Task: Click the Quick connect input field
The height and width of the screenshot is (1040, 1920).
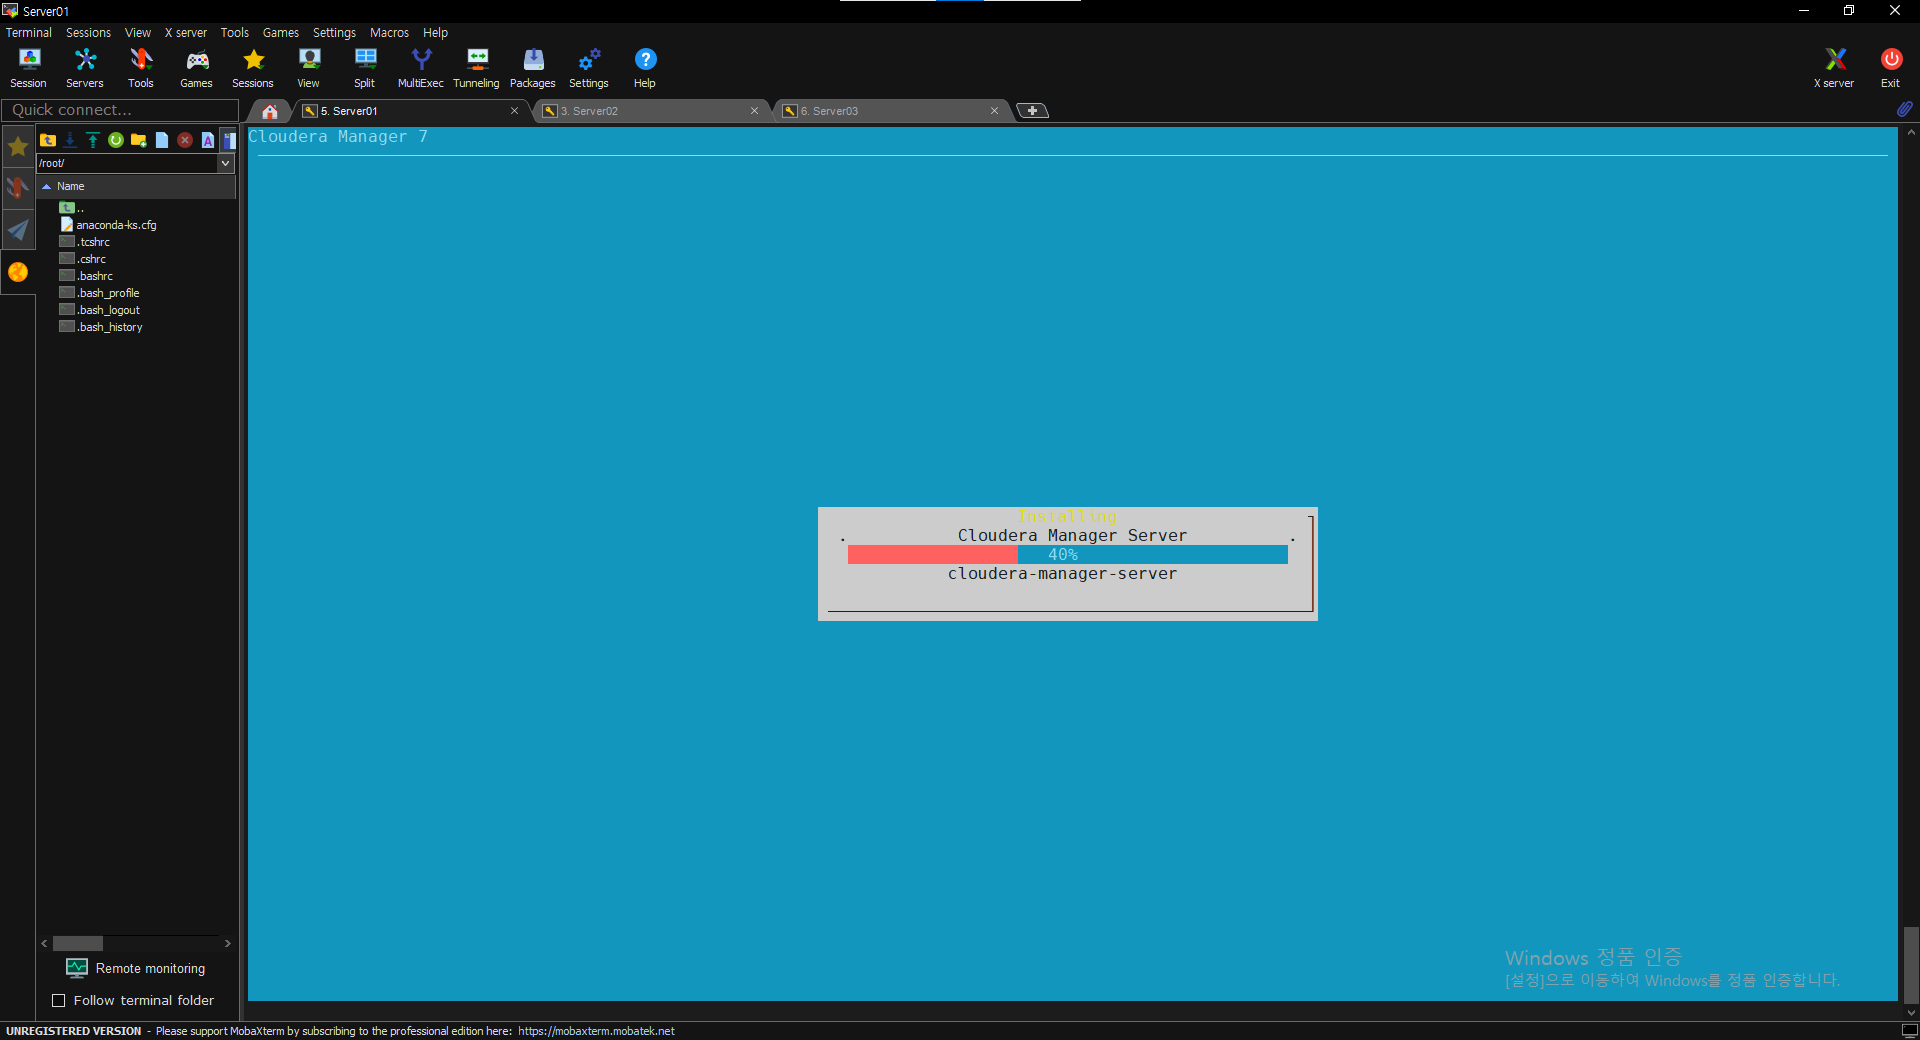Action: point(120,110)
